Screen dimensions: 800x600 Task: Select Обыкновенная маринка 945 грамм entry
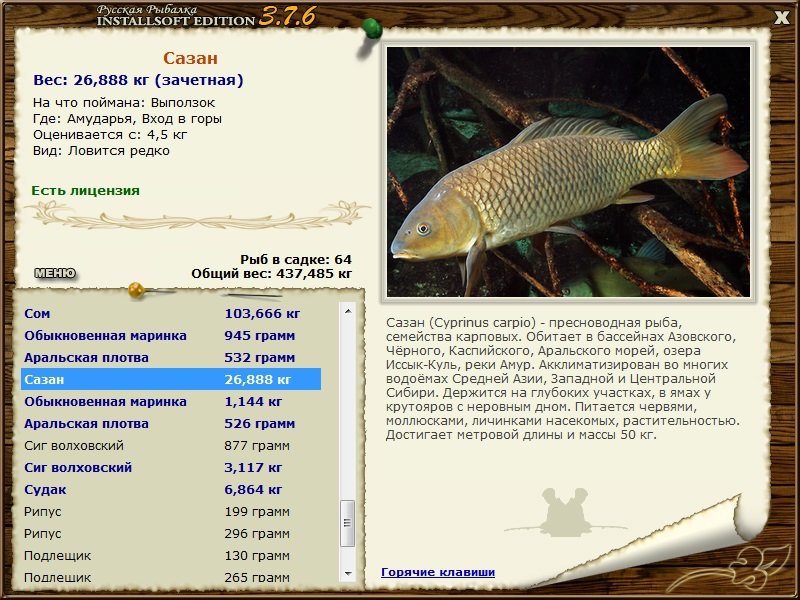click(x=171, y=336)
